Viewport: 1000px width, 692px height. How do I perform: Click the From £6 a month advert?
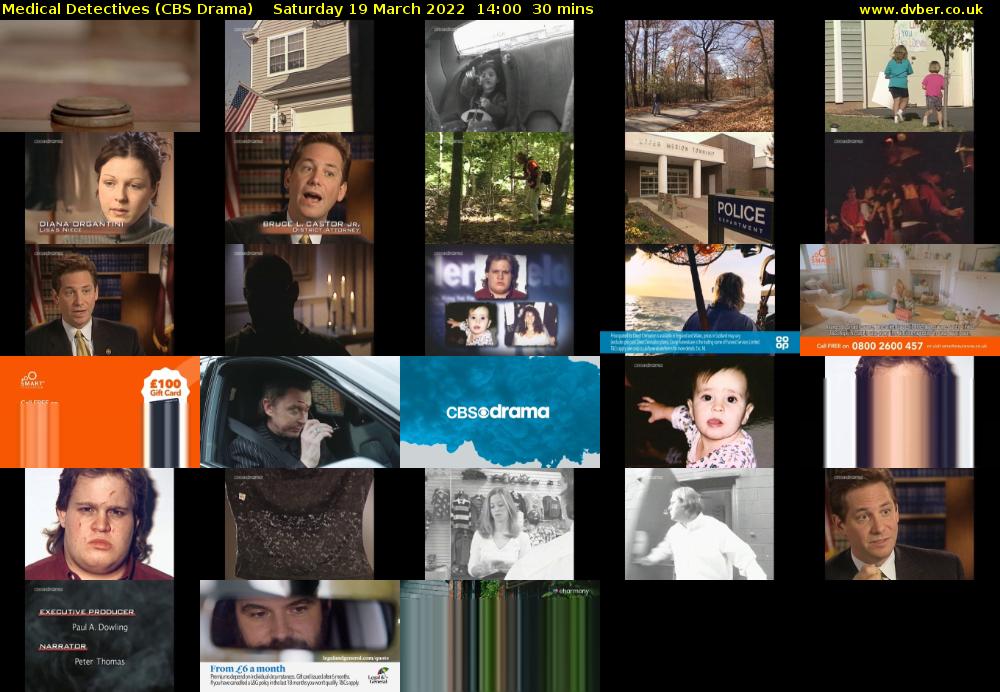299,636
